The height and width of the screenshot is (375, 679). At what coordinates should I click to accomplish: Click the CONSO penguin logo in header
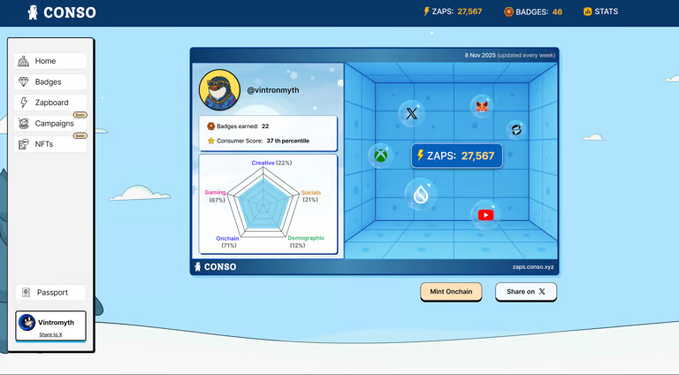(61, 12)
